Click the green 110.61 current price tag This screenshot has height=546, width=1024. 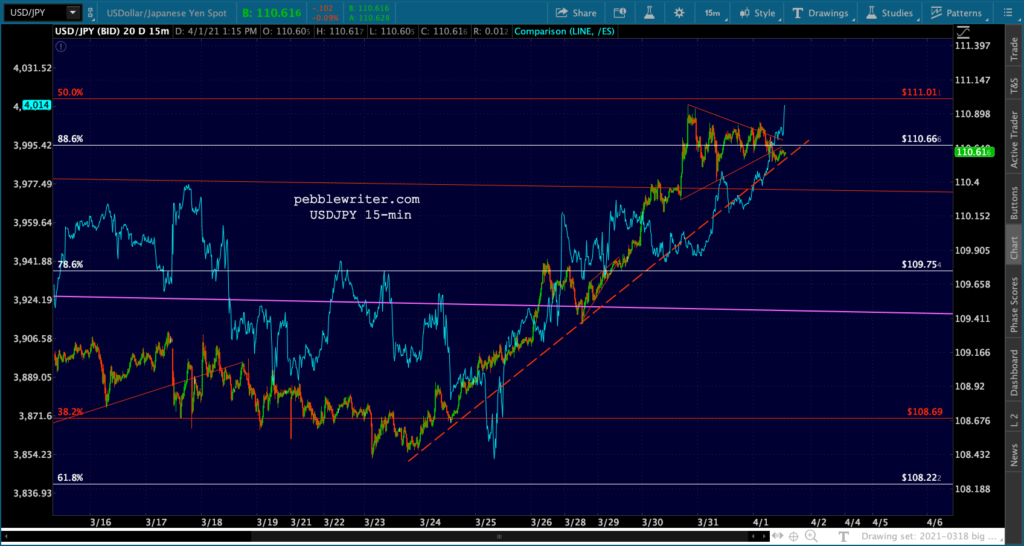[974, 152]
